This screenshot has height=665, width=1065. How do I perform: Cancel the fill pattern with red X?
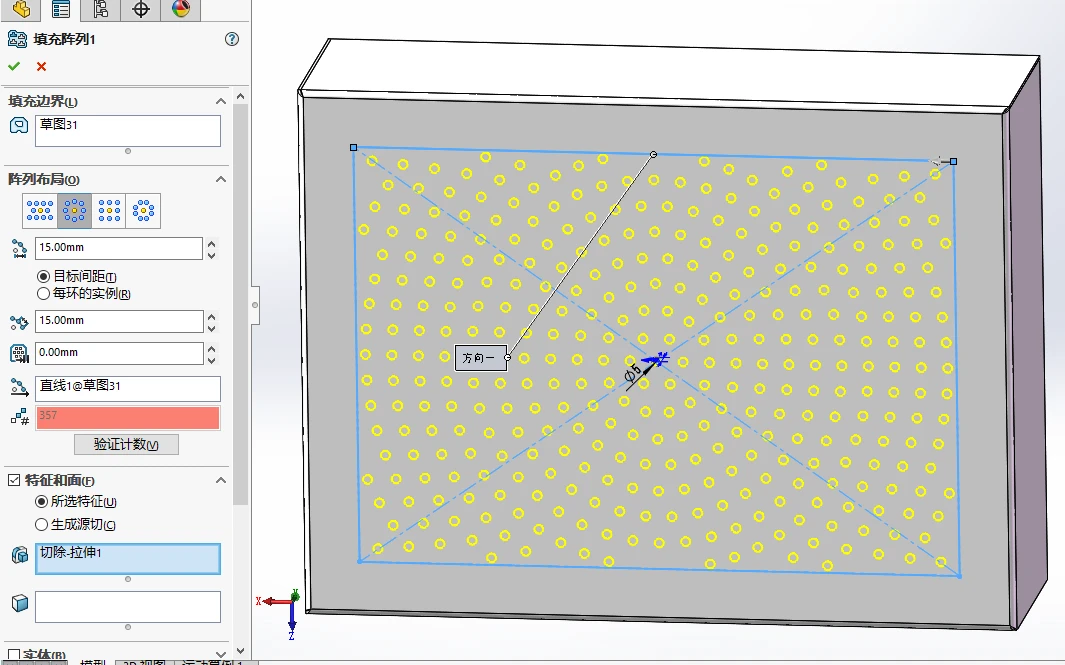(x=41, y=67)
